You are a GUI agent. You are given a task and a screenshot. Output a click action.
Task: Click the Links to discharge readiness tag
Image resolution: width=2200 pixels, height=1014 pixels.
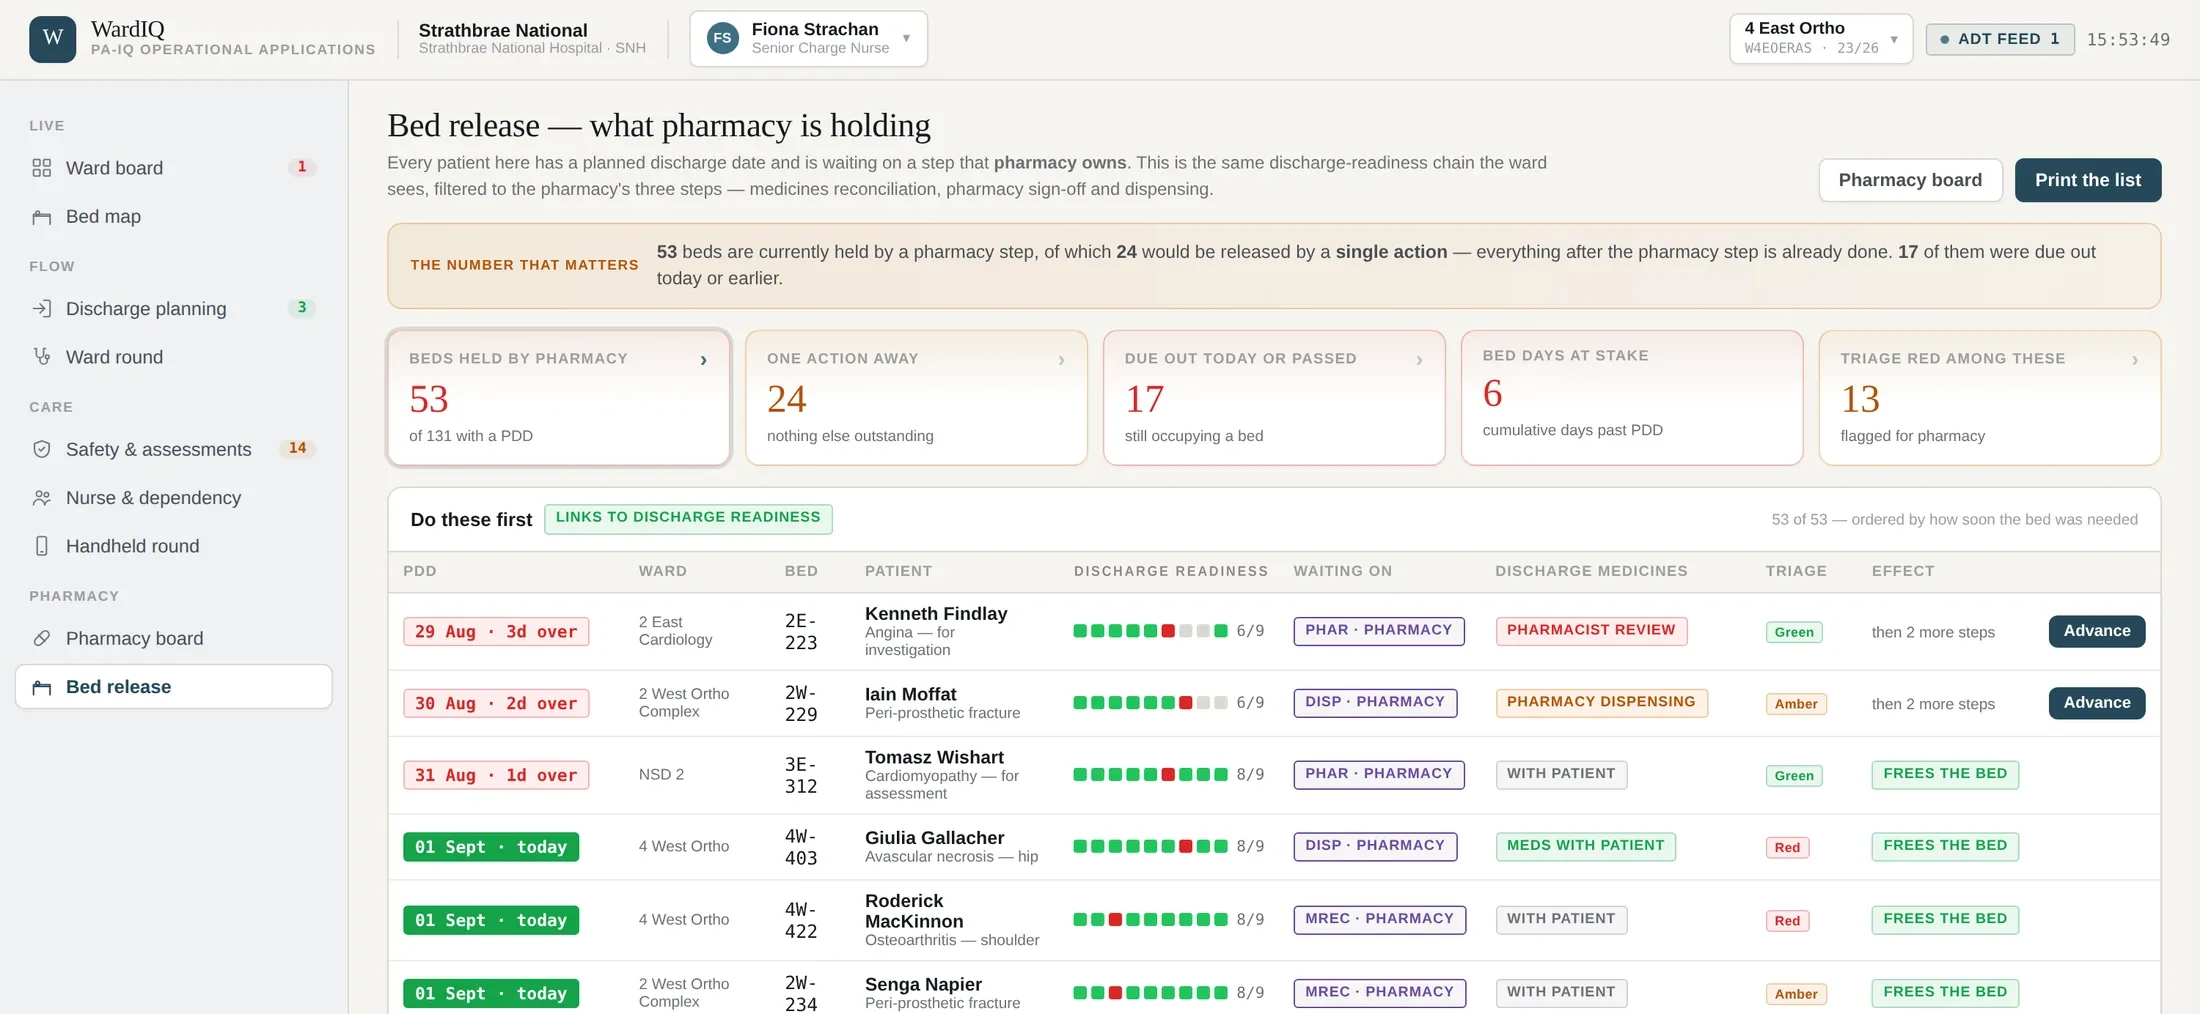pos(688,518)
